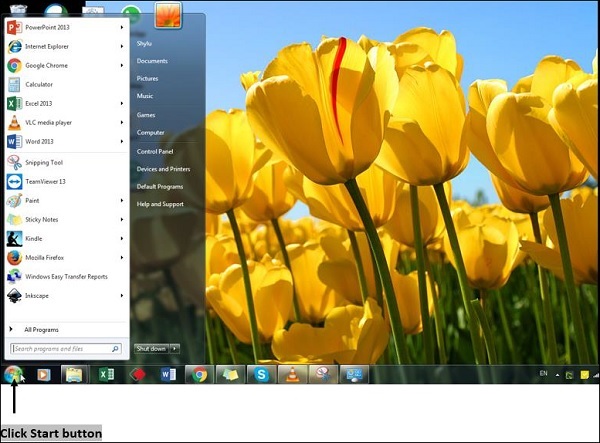Open Documents library link

coord(152,61)
